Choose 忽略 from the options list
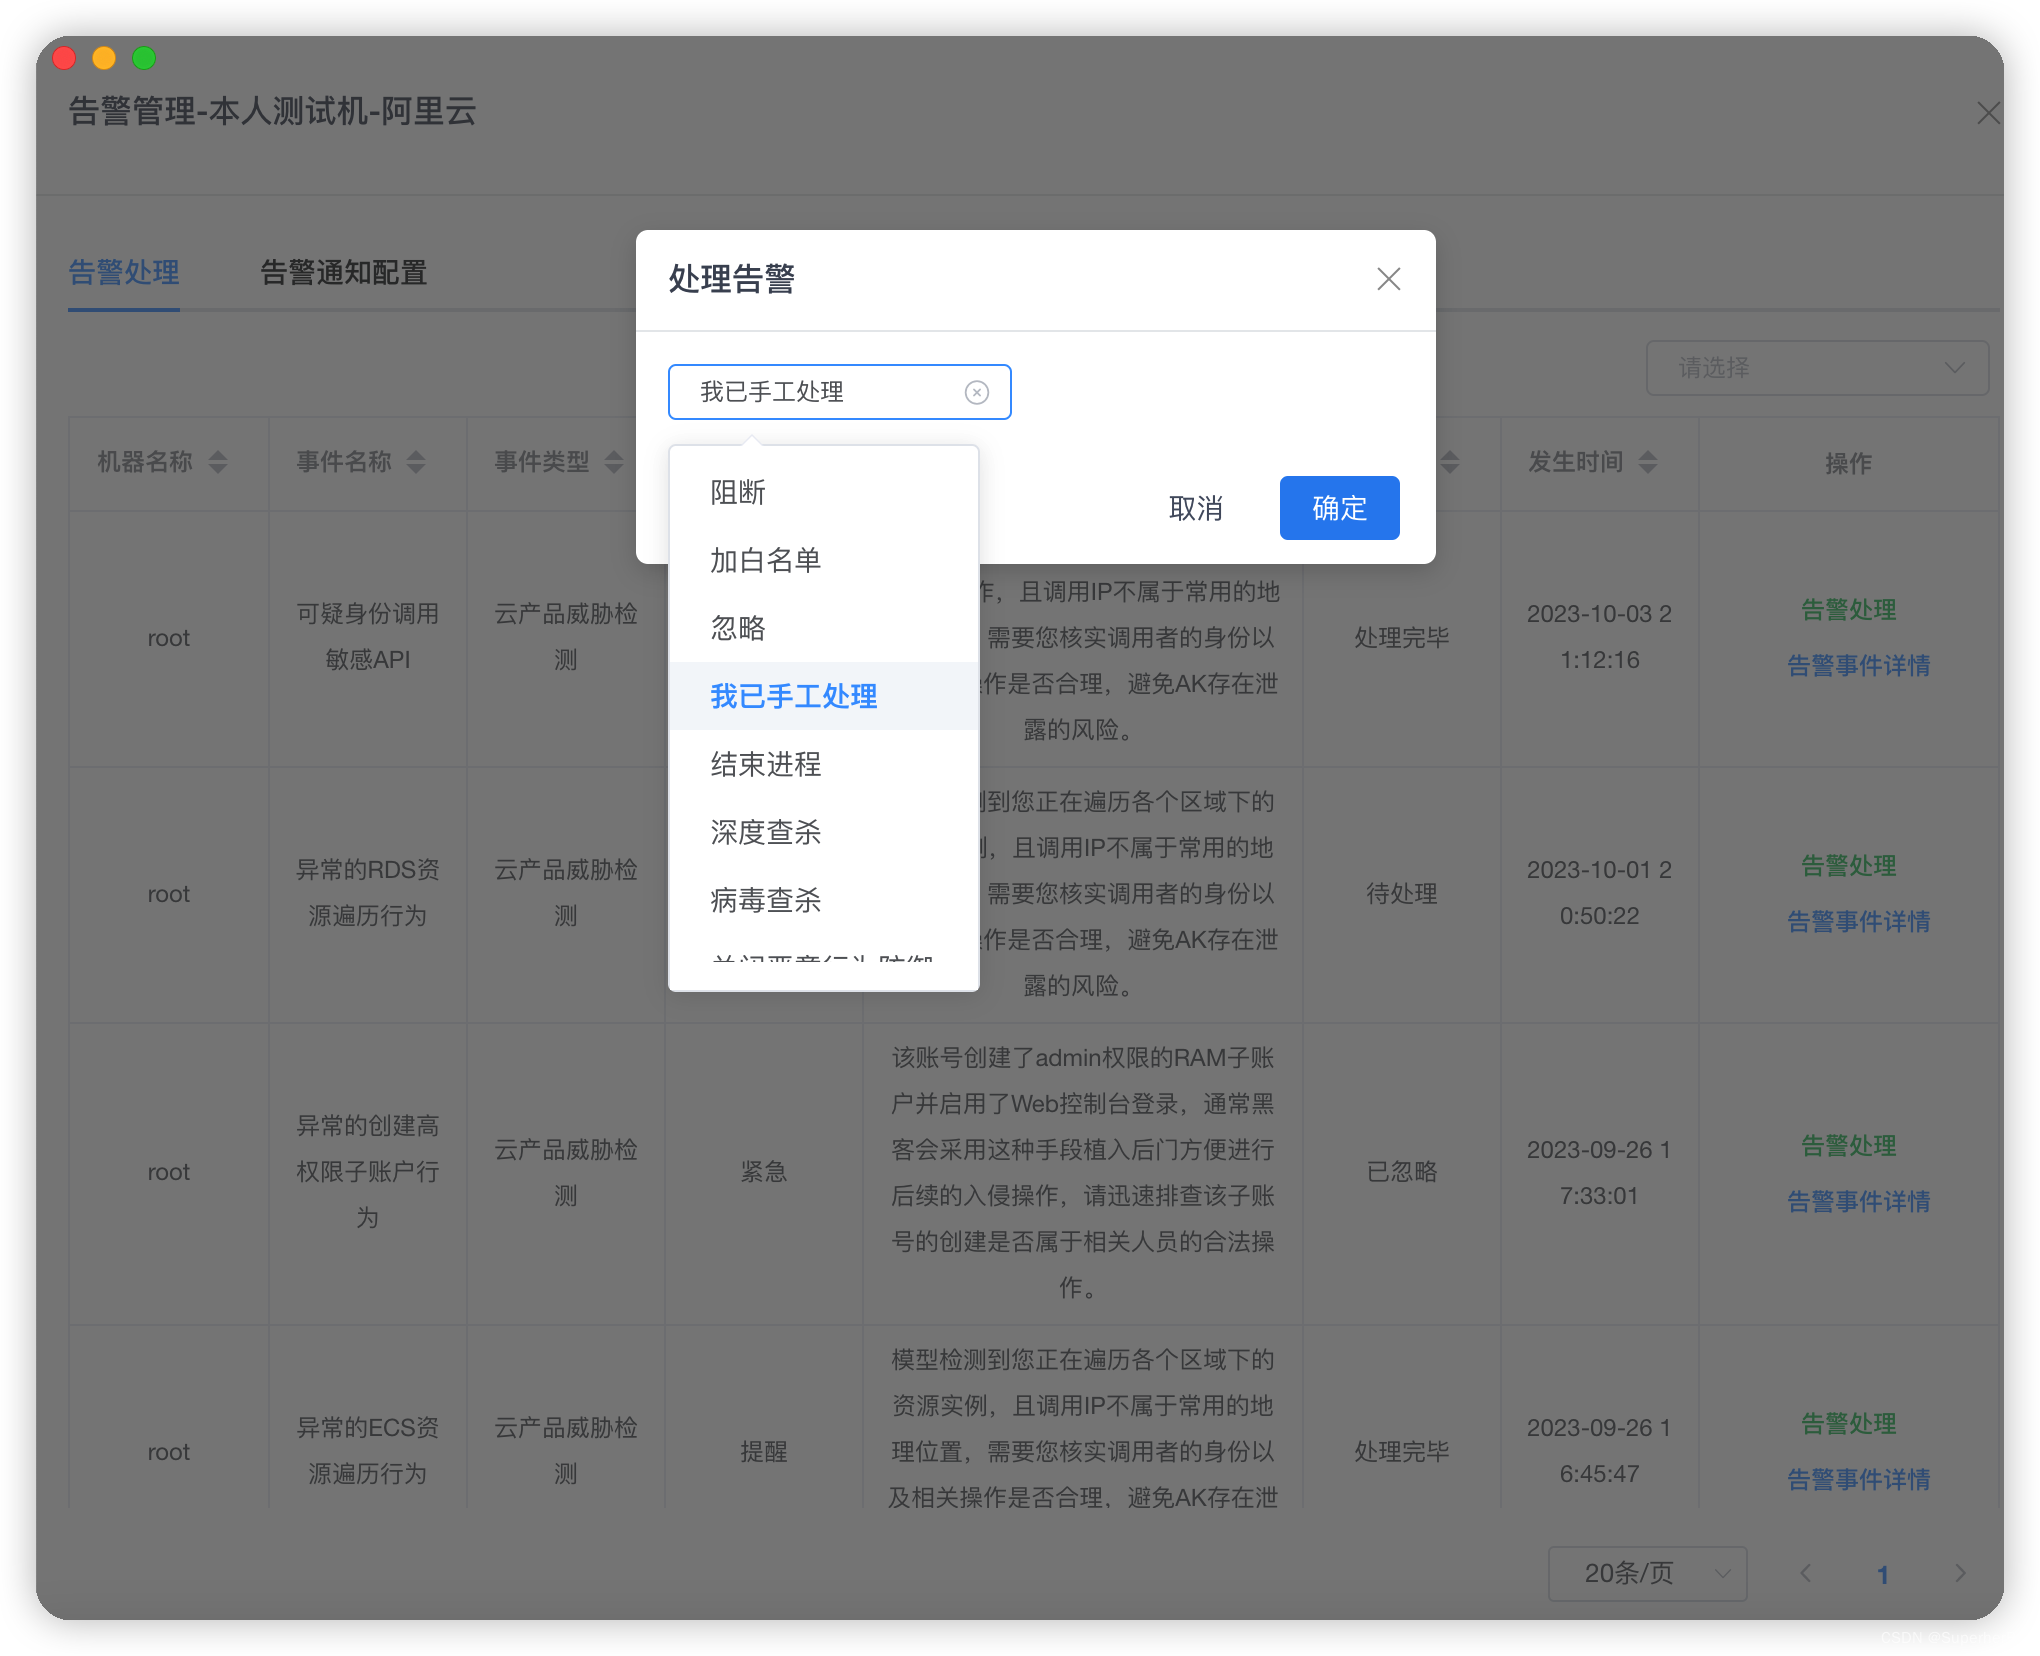Viewport: 2040px width, 1656px height. pos(737,628)
